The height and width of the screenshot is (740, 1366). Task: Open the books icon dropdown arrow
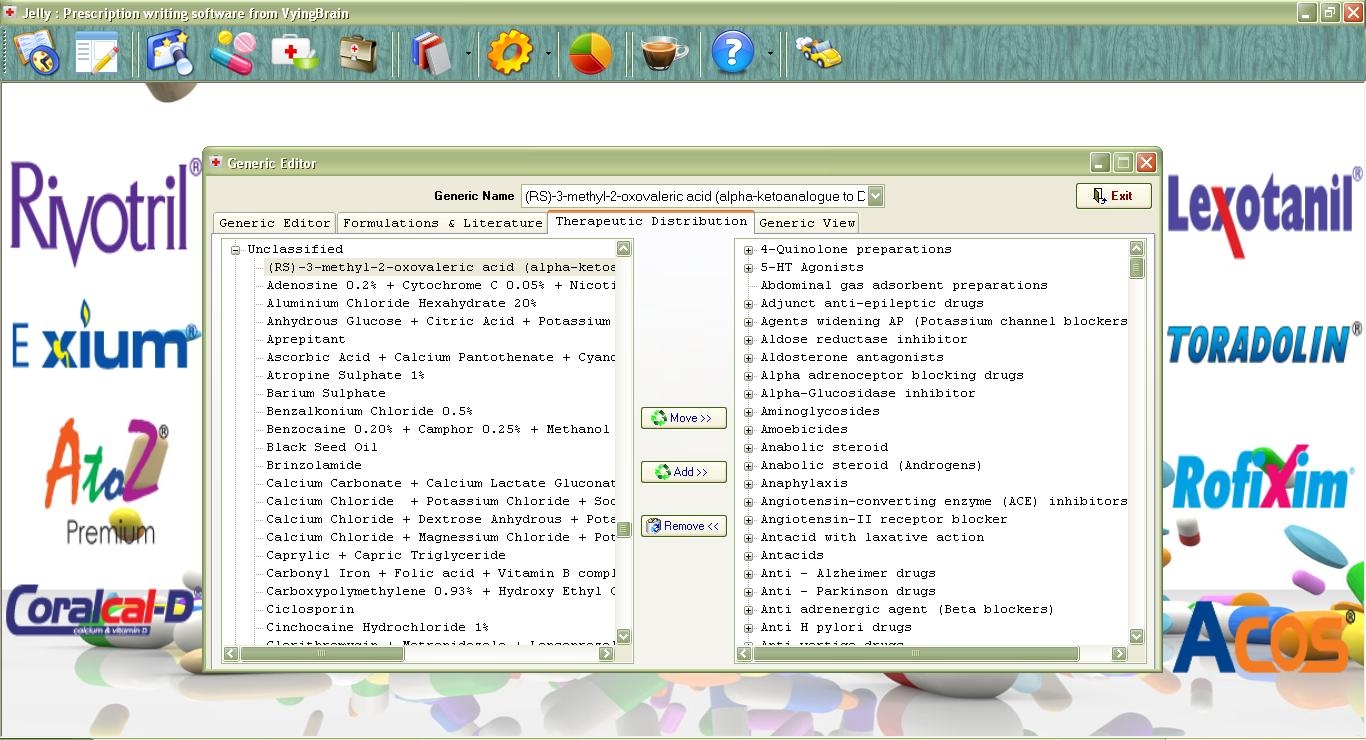pyautogui.click(x=468, y=53)
